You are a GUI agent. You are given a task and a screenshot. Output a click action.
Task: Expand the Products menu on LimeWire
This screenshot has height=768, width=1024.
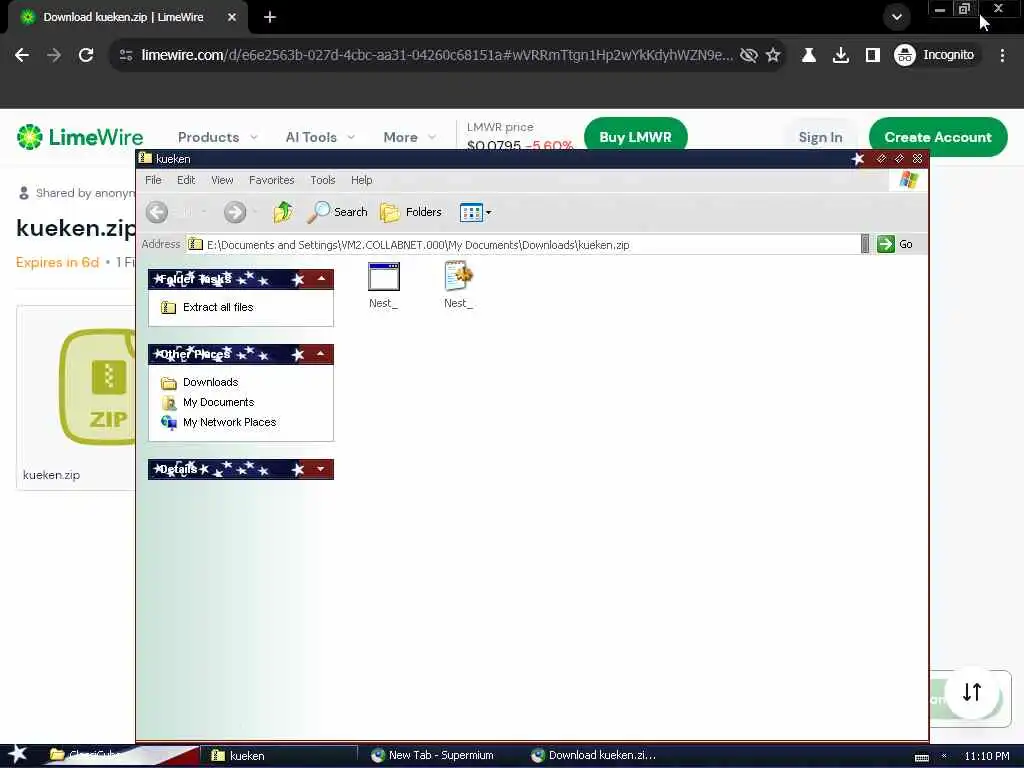click(217, 137)
